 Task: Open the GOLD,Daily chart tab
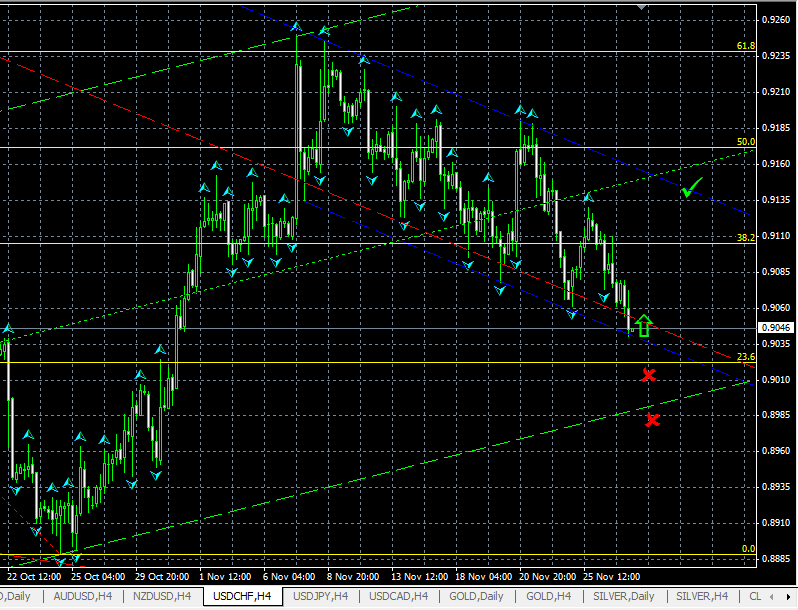point(476,596)
